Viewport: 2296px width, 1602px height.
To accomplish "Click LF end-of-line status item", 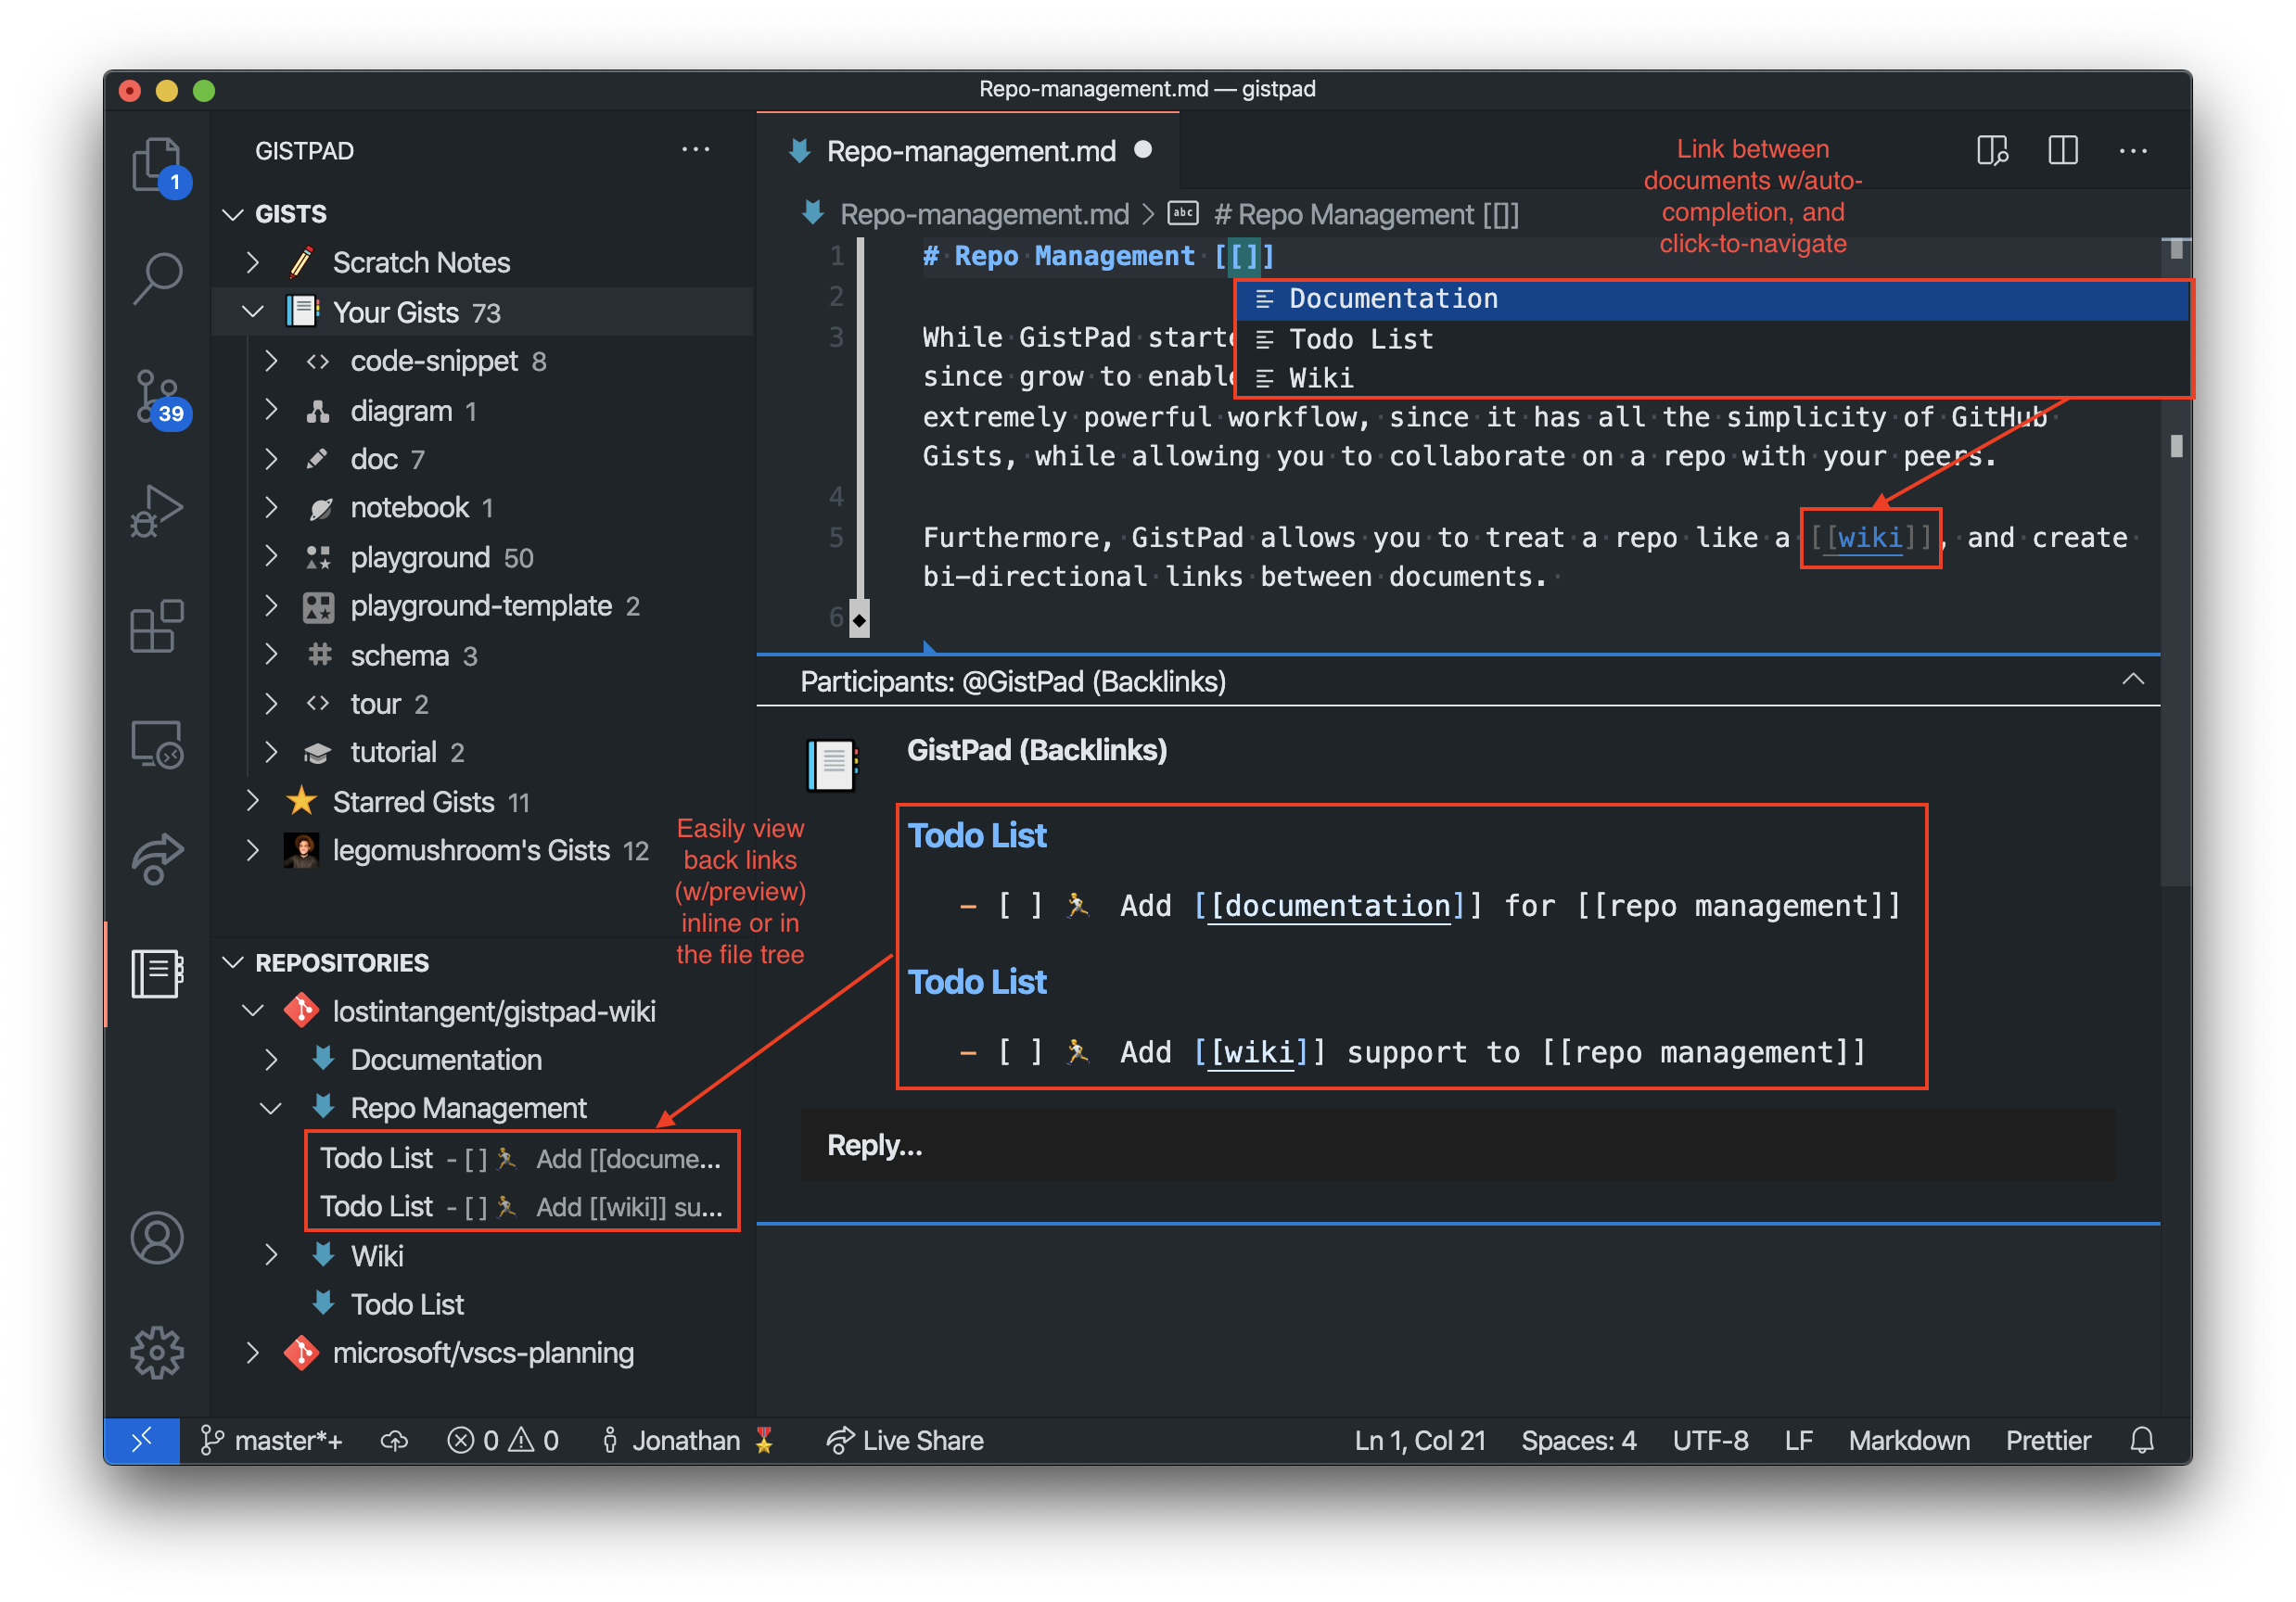I will coord(1797,1440).
